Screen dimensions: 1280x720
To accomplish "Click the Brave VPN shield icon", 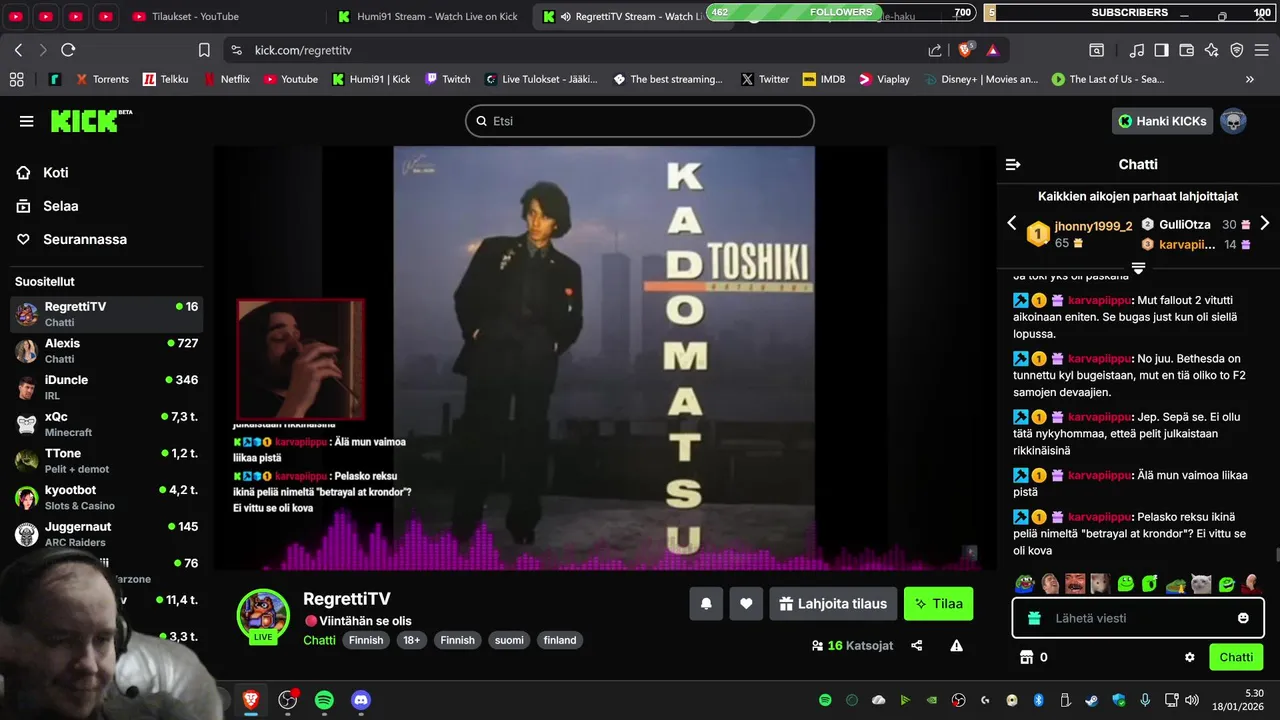I will coord(1236,50).
